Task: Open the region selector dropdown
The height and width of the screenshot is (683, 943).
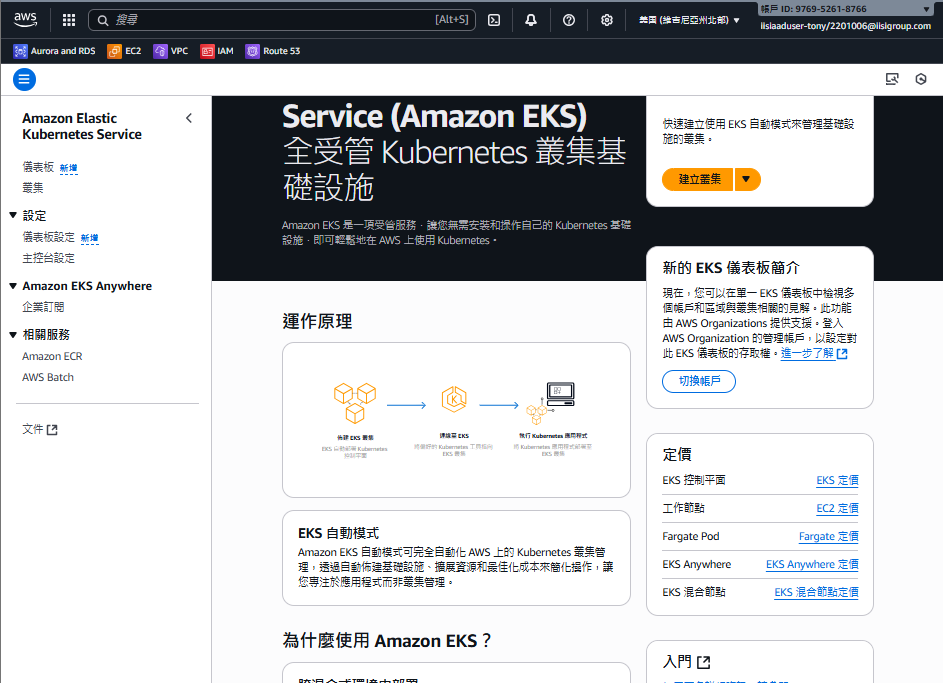Action: coord(689,20)
